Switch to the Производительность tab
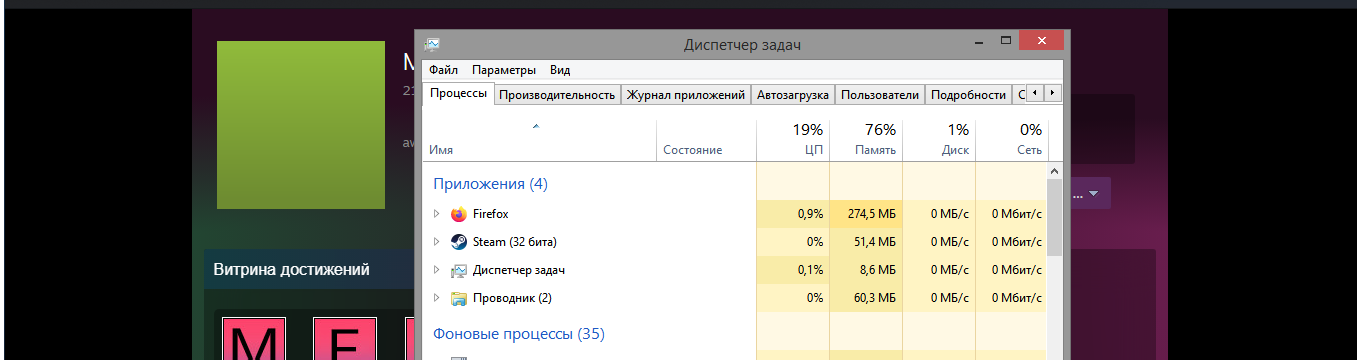Screen dimensions: 1357x360 click(x=557, y=95)
